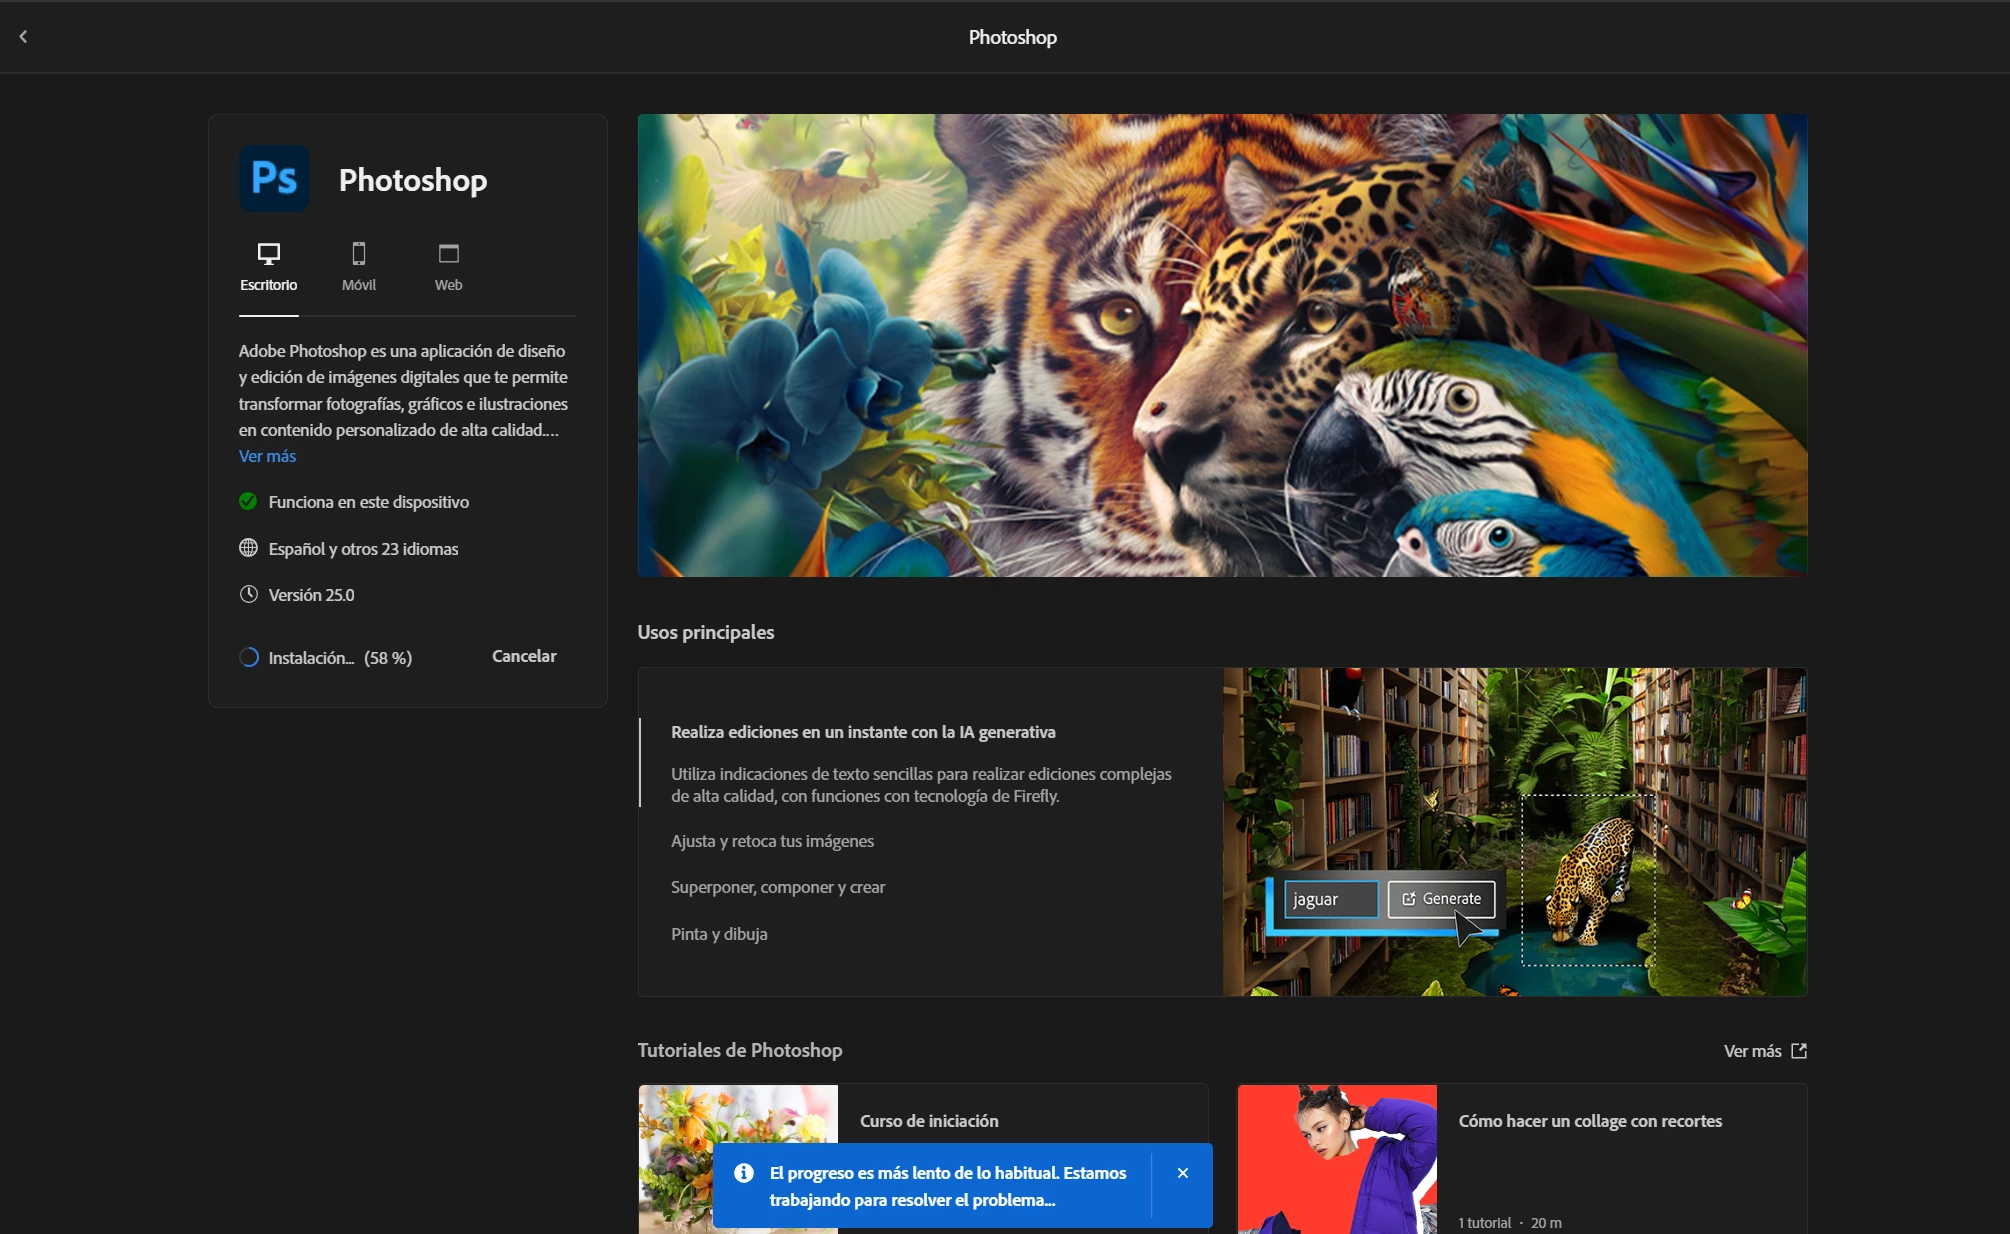Select the generative AI editions item
The height and width of the screenshot is (1234, 2010).
862,732
